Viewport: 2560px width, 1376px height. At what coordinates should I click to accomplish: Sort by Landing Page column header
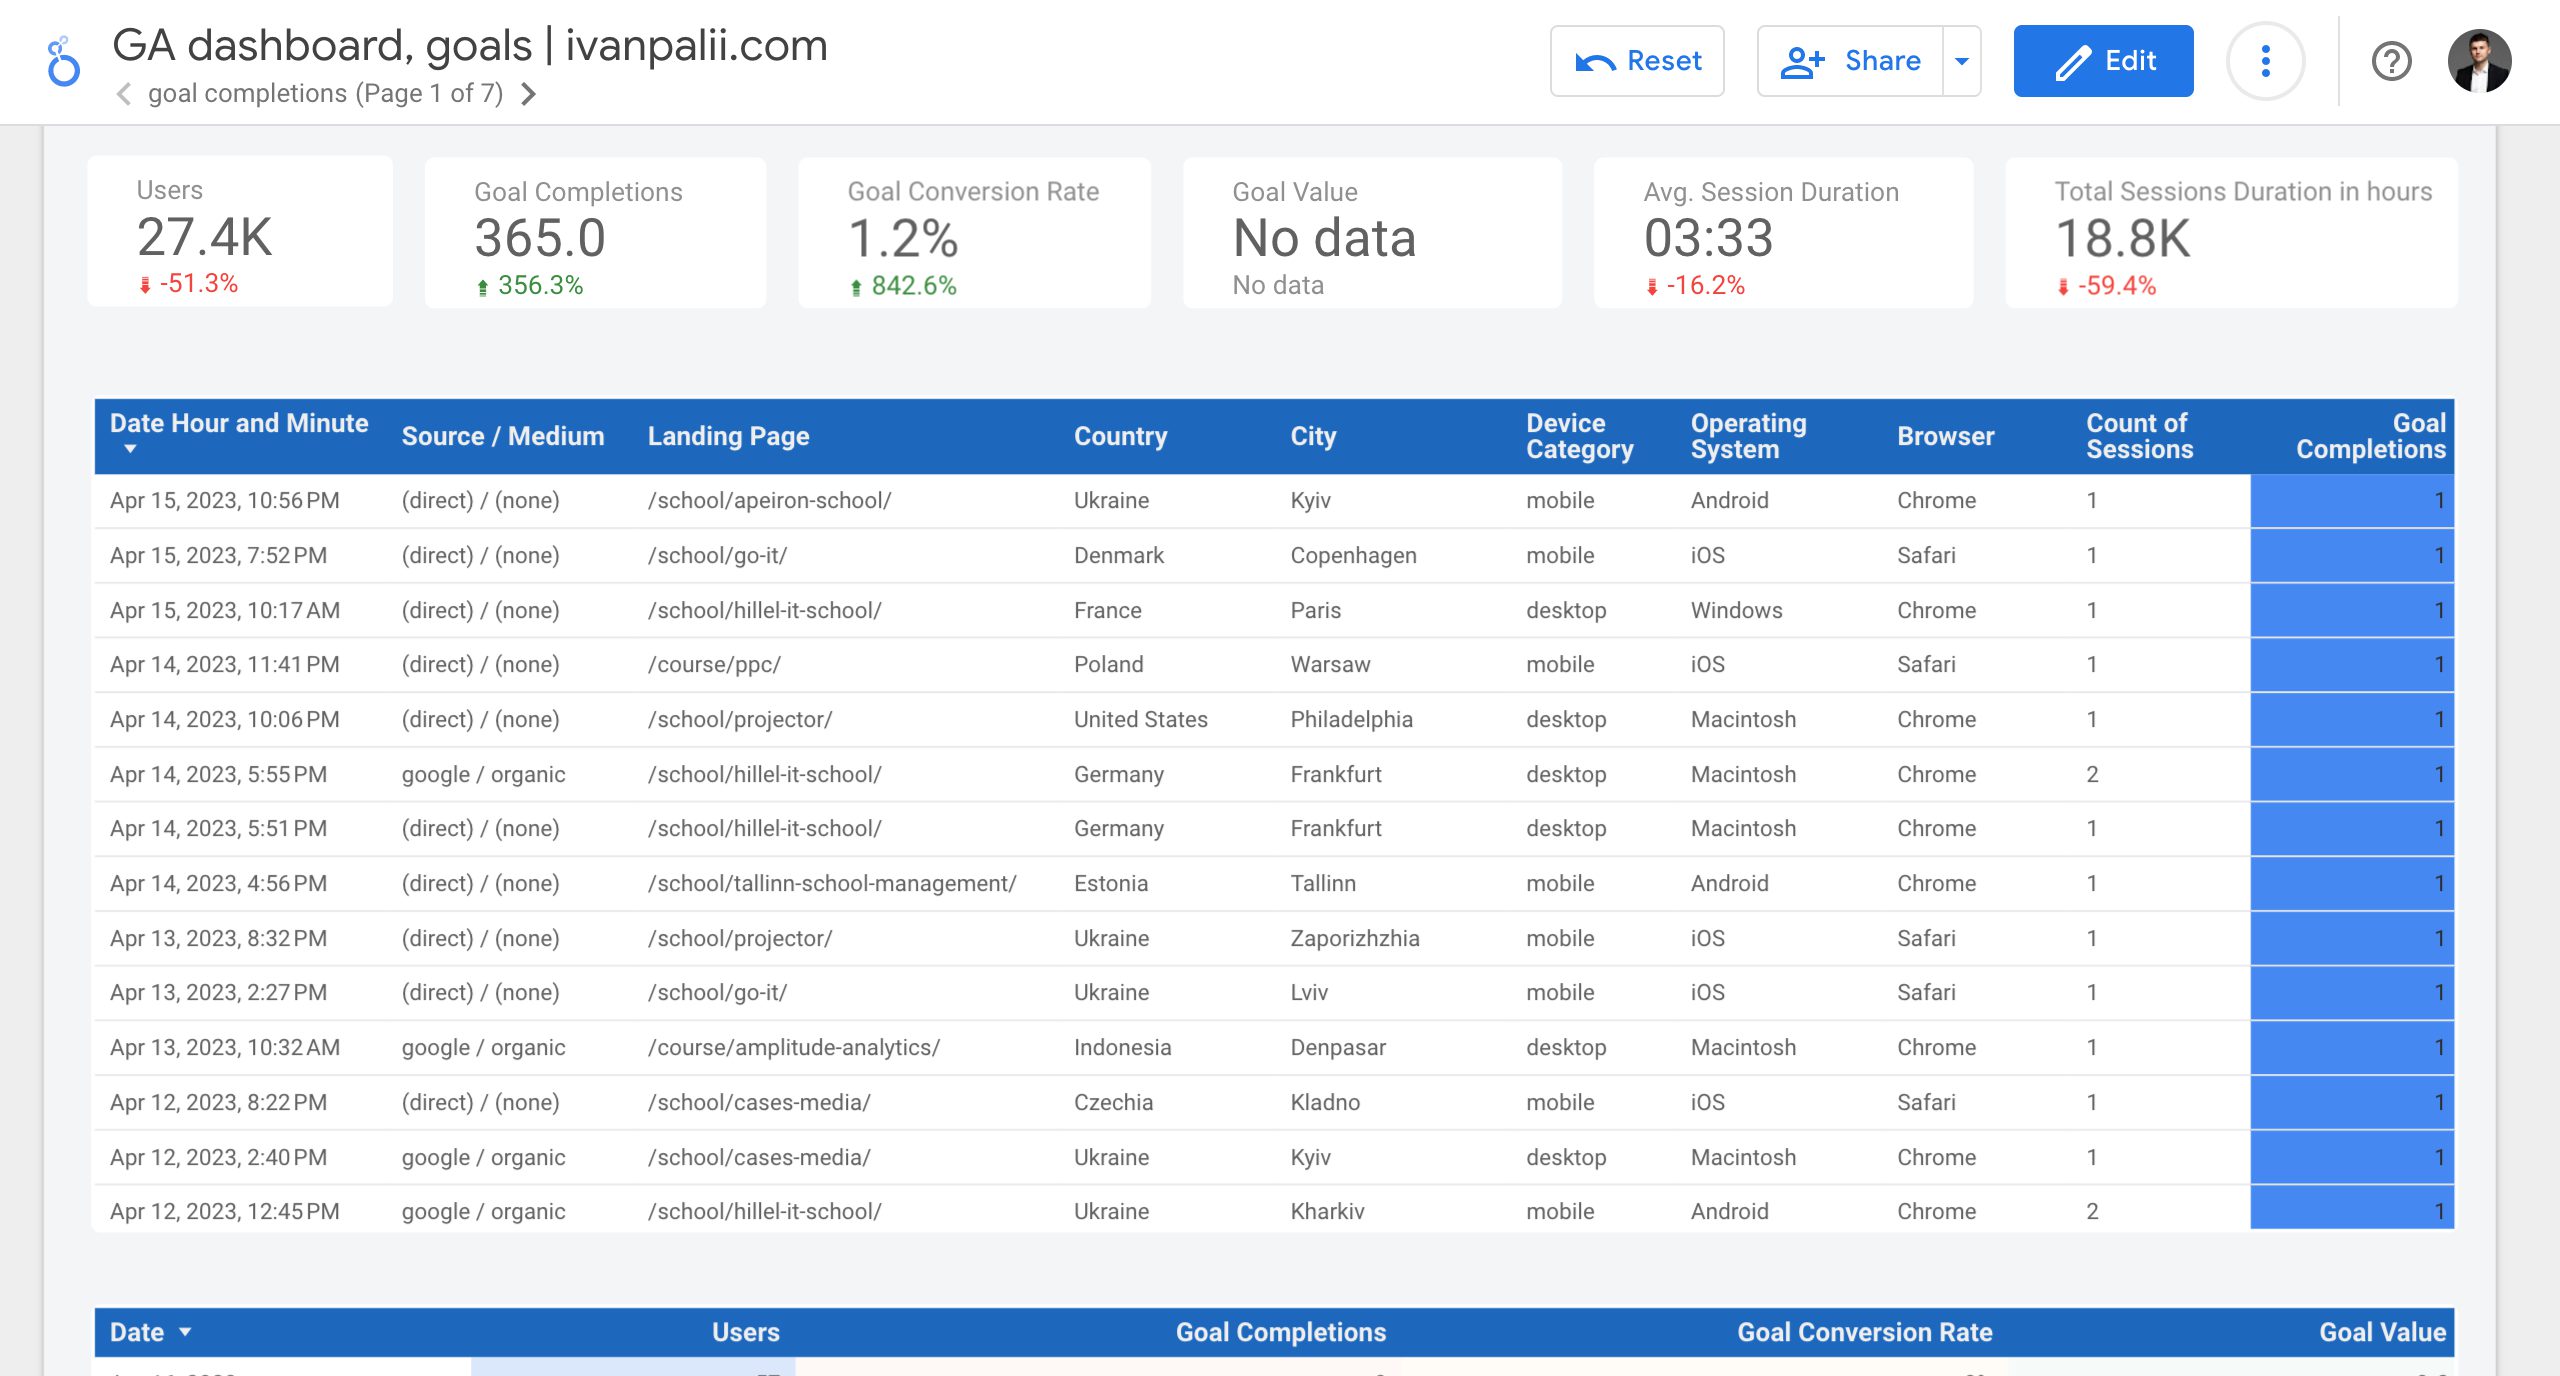pyautogui.click(x=728, y=436)
